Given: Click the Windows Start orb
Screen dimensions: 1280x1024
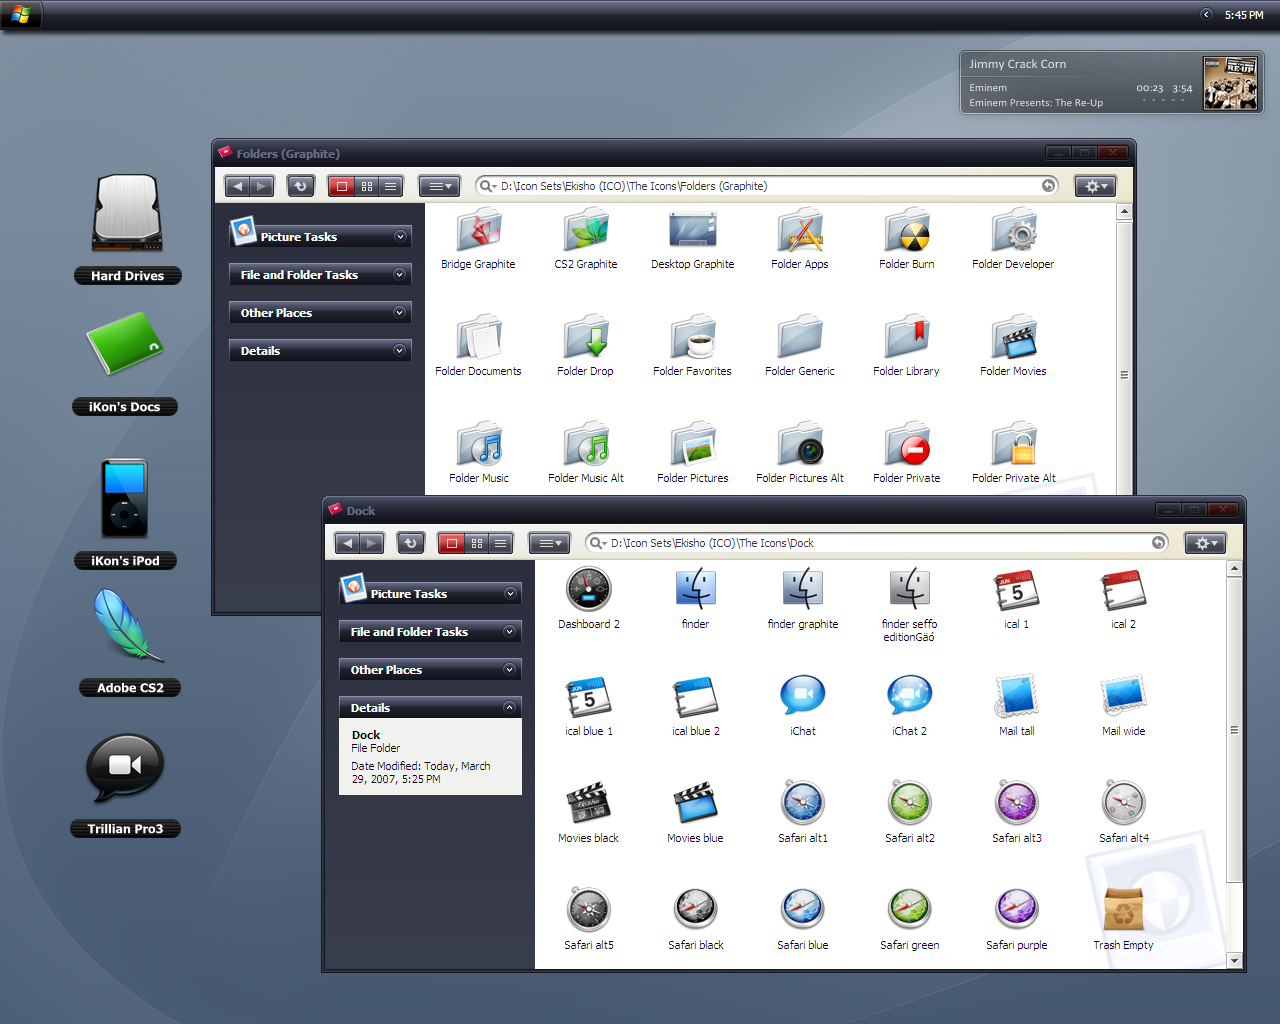Looking at the screenshot, I should coord(21,14).
